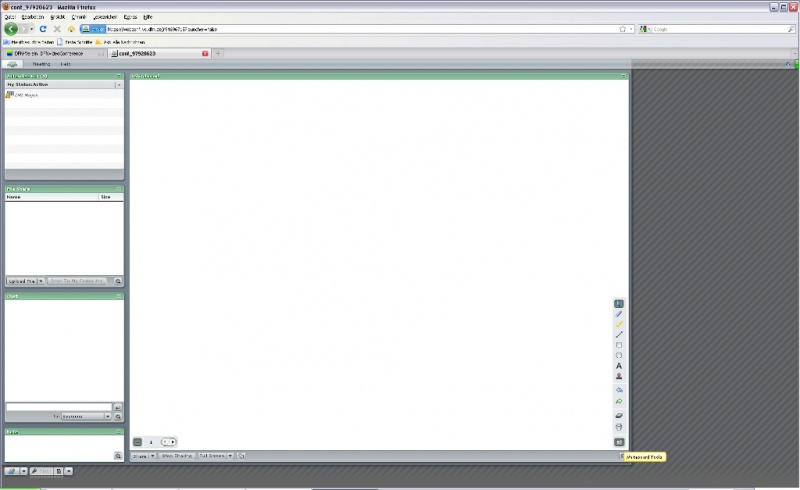The width and height of the screenshot is (800, 490).
Task: Open the Erste Schritte bookmark
Action: tap(75, 42)
